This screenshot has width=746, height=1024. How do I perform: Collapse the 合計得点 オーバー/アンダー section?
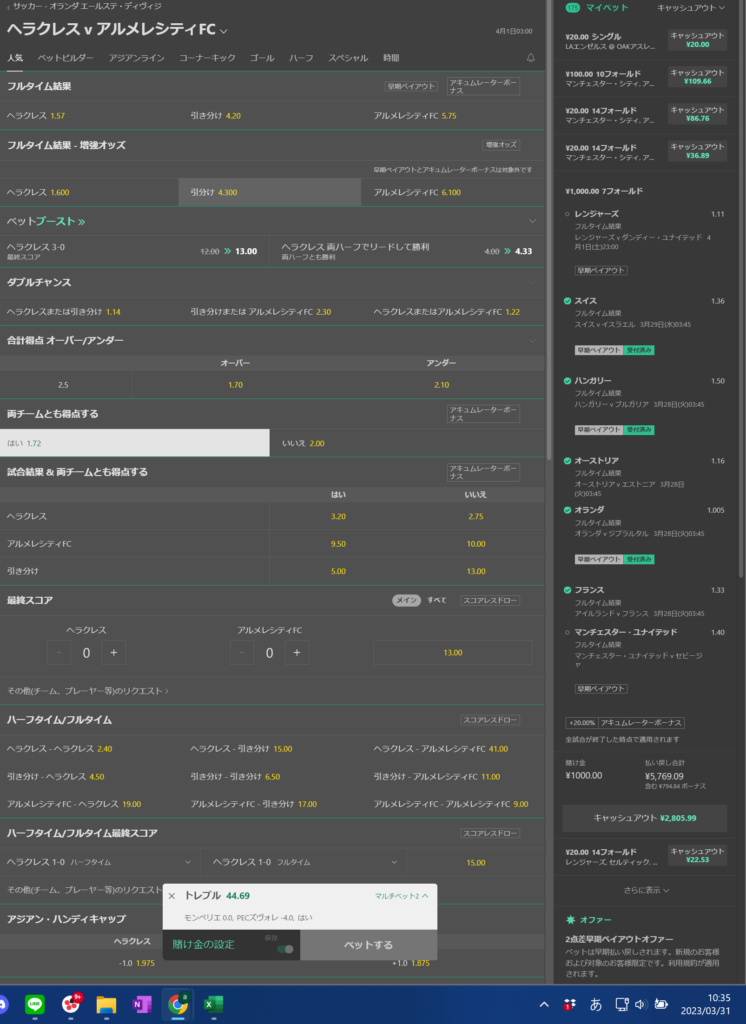[x=532, y=340]
